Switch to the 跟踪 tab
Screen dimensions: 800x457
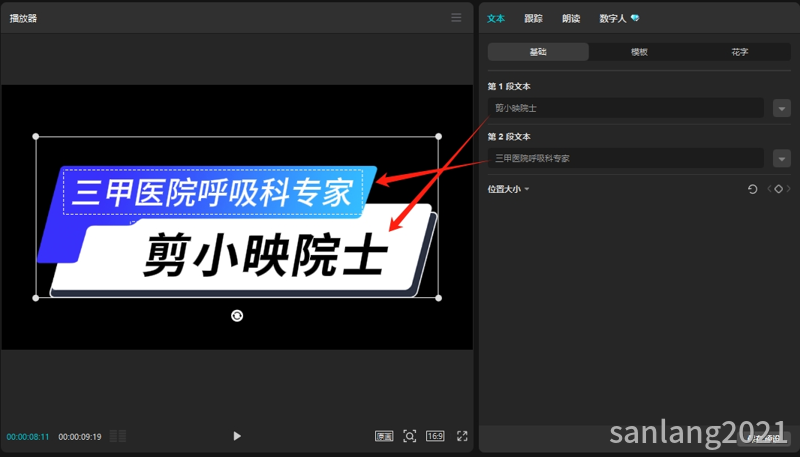click(x=533, y=18)
